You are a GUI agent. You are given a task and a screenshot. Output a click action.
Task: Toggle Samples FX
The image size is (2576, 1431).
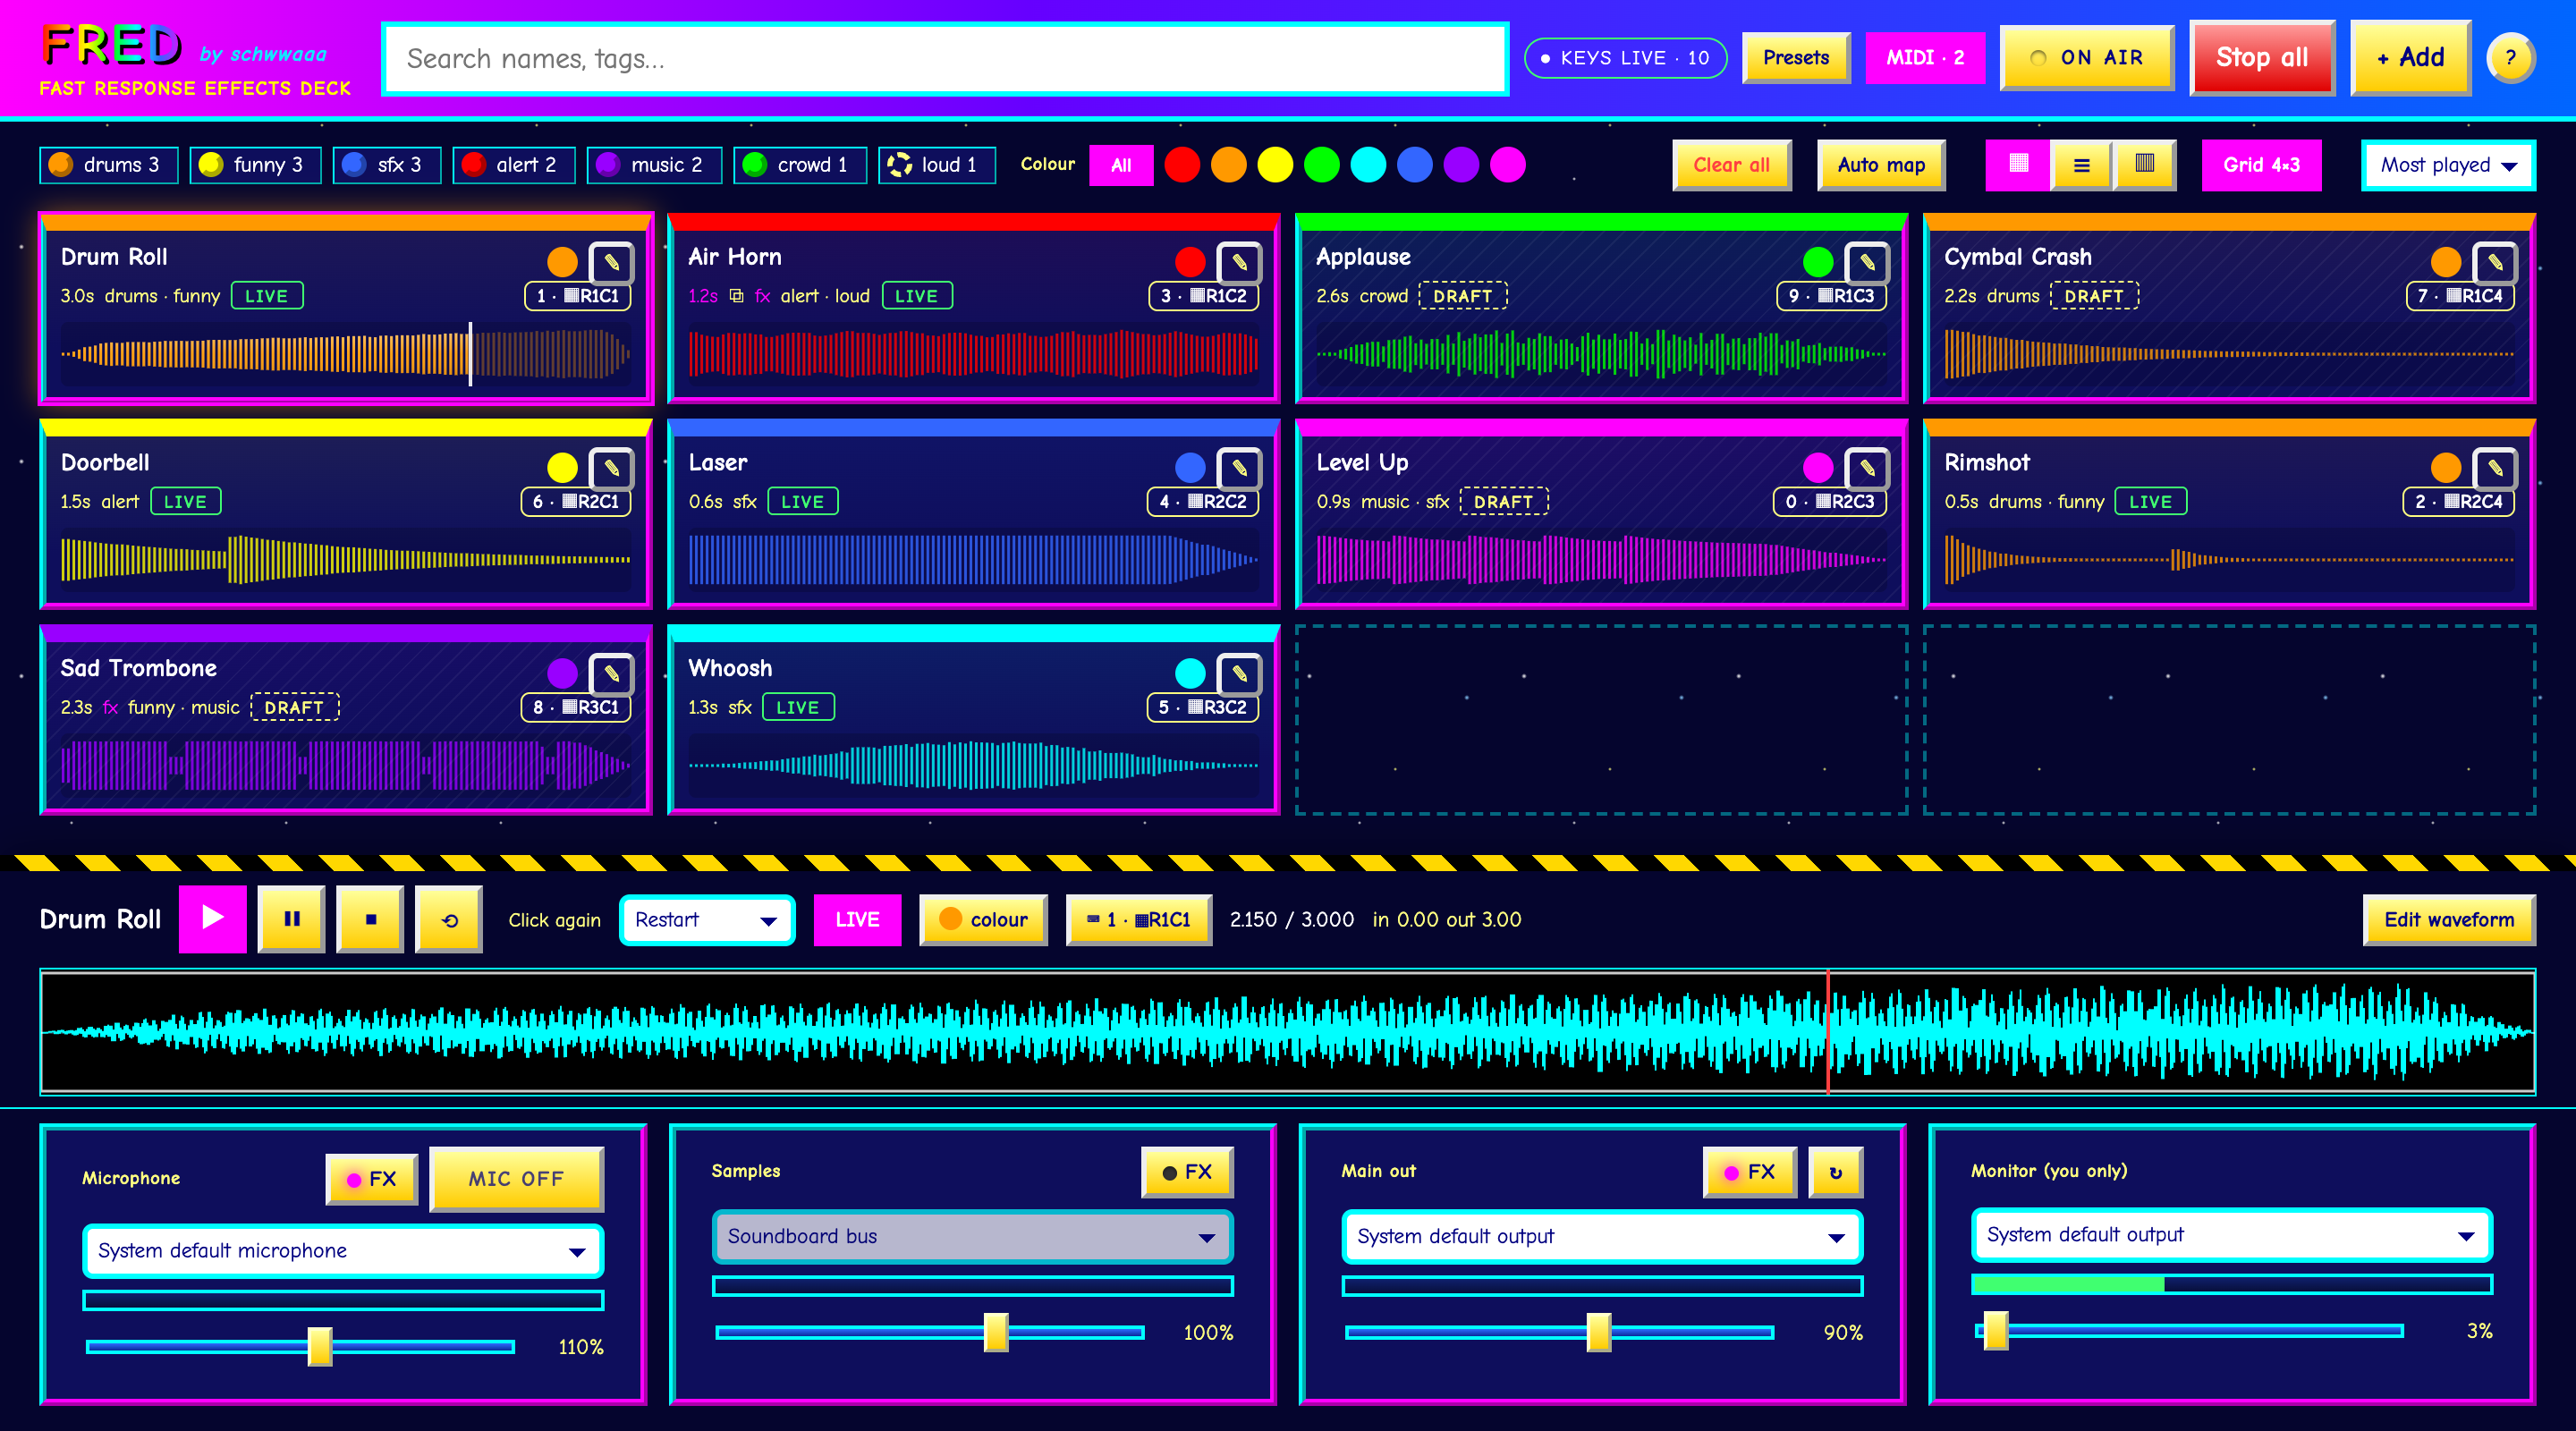coord(1187,1172)
